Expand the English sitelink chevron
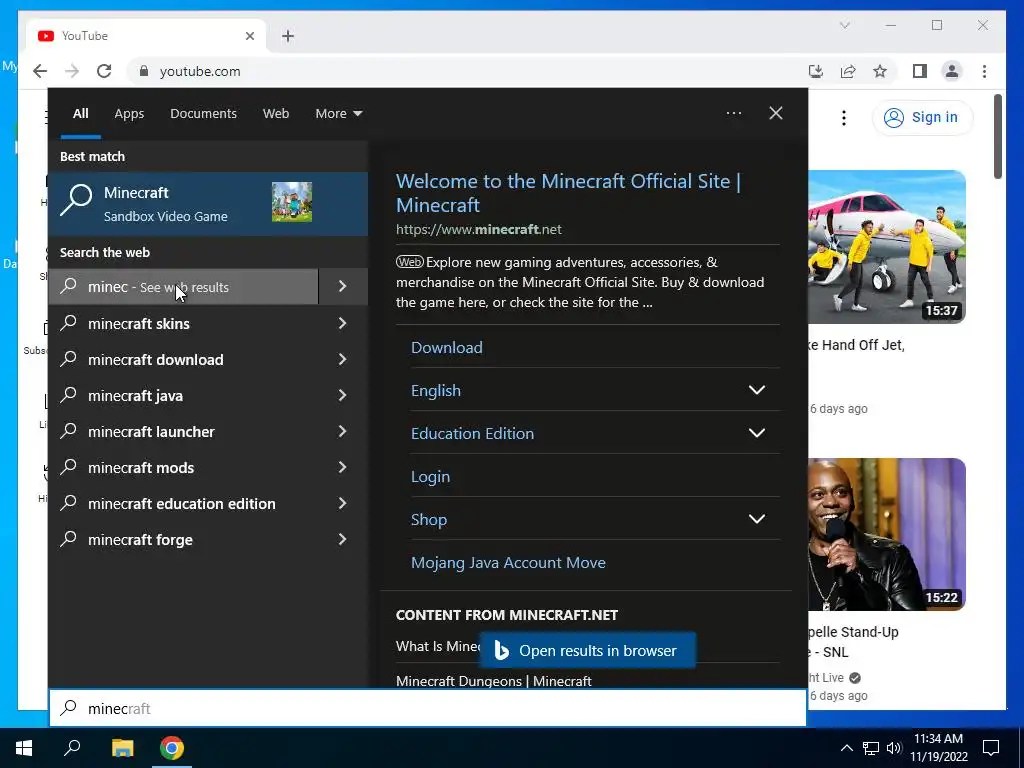Screen dimensions: 1024x768 pos(756,390)
